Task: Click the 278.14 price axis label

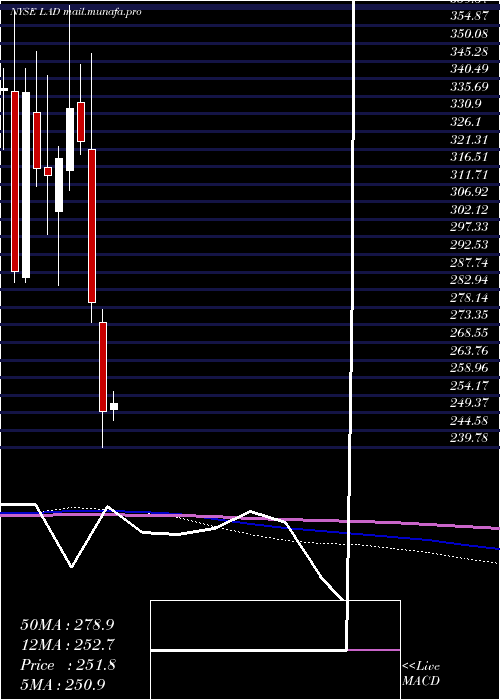Action: click(469, 298)
